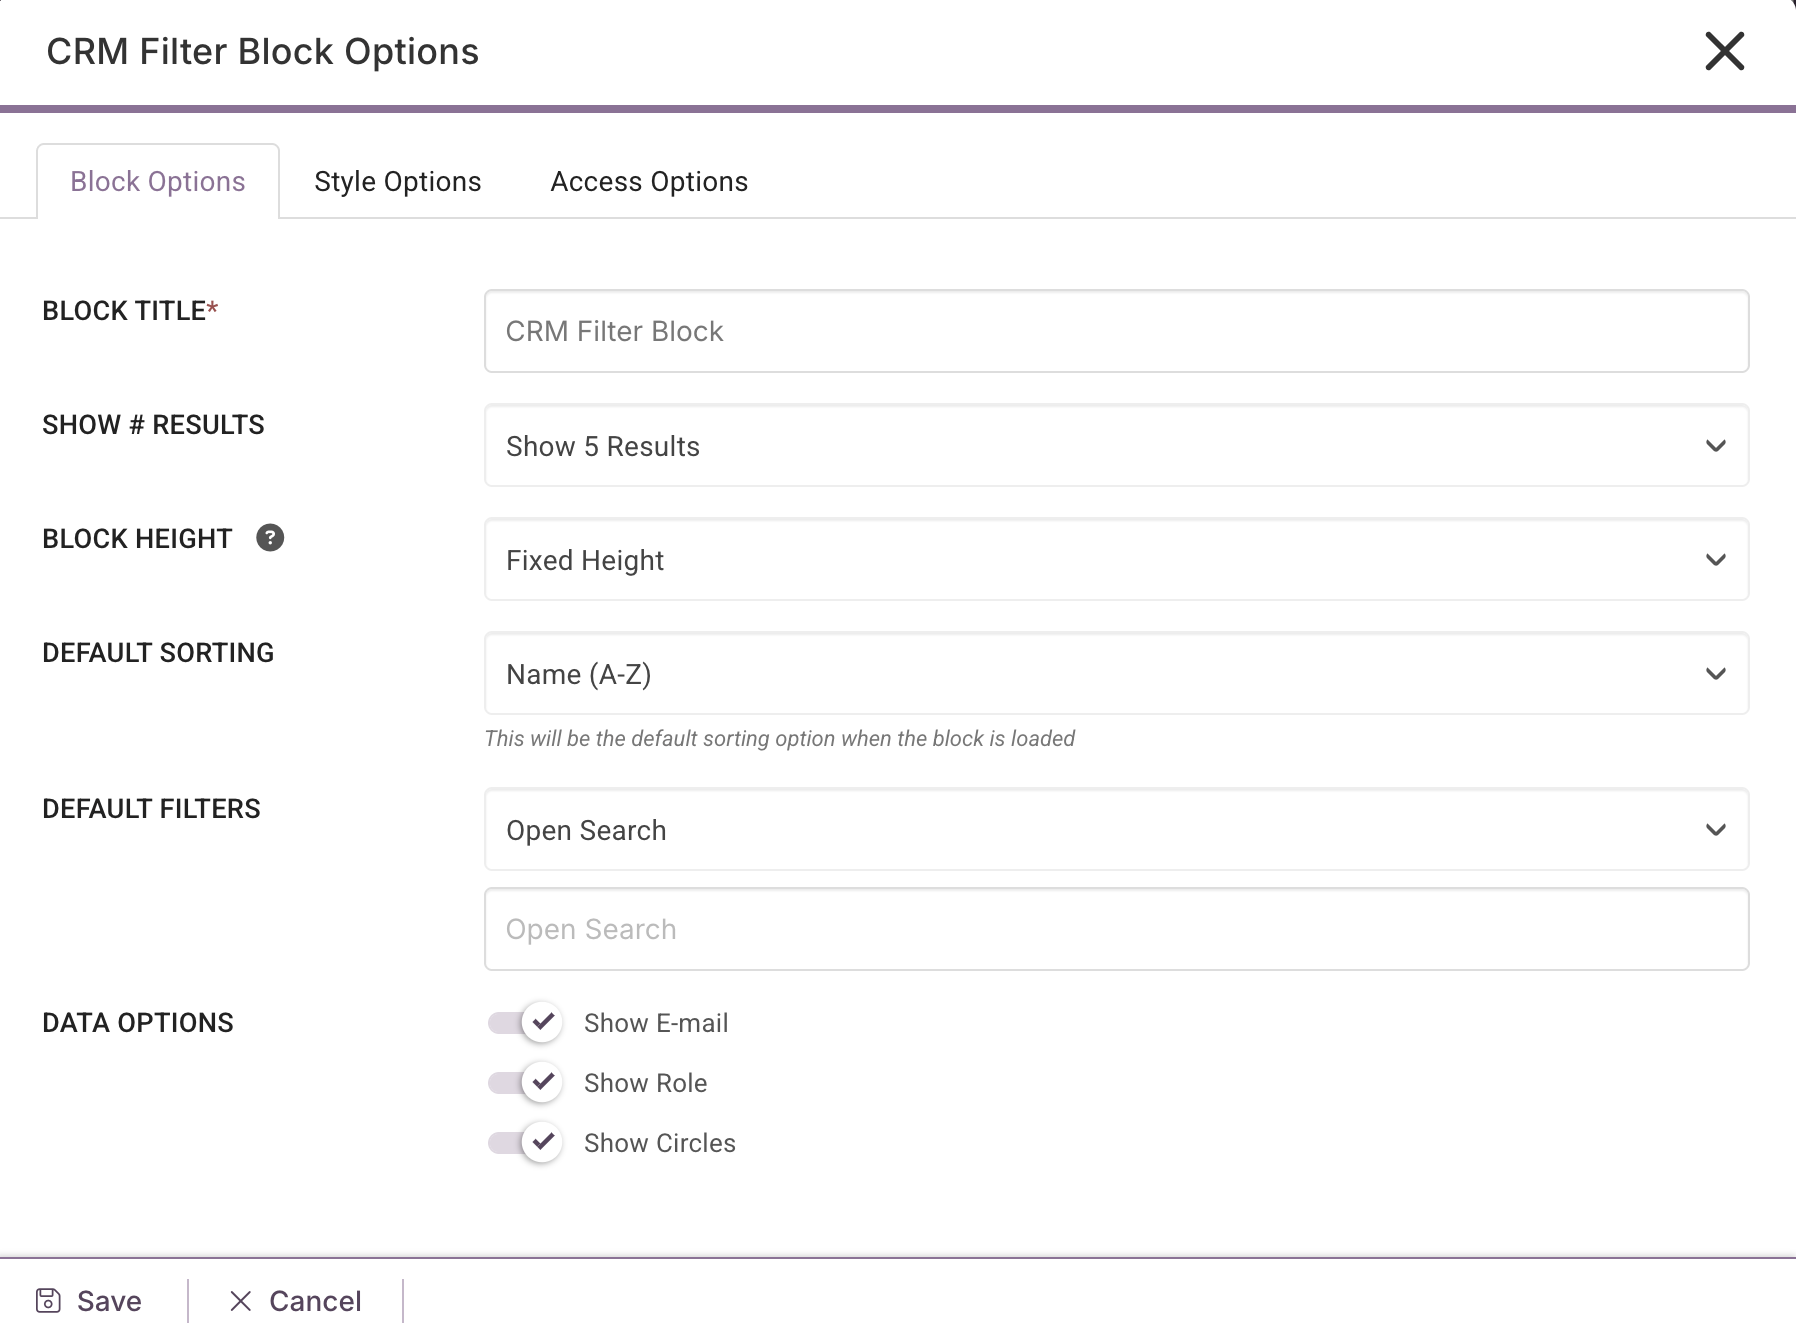1796x1332 pixels.
Task: Turn off the Show Circles toggle
Action: pyautogui.click(x=526, y=1142)
